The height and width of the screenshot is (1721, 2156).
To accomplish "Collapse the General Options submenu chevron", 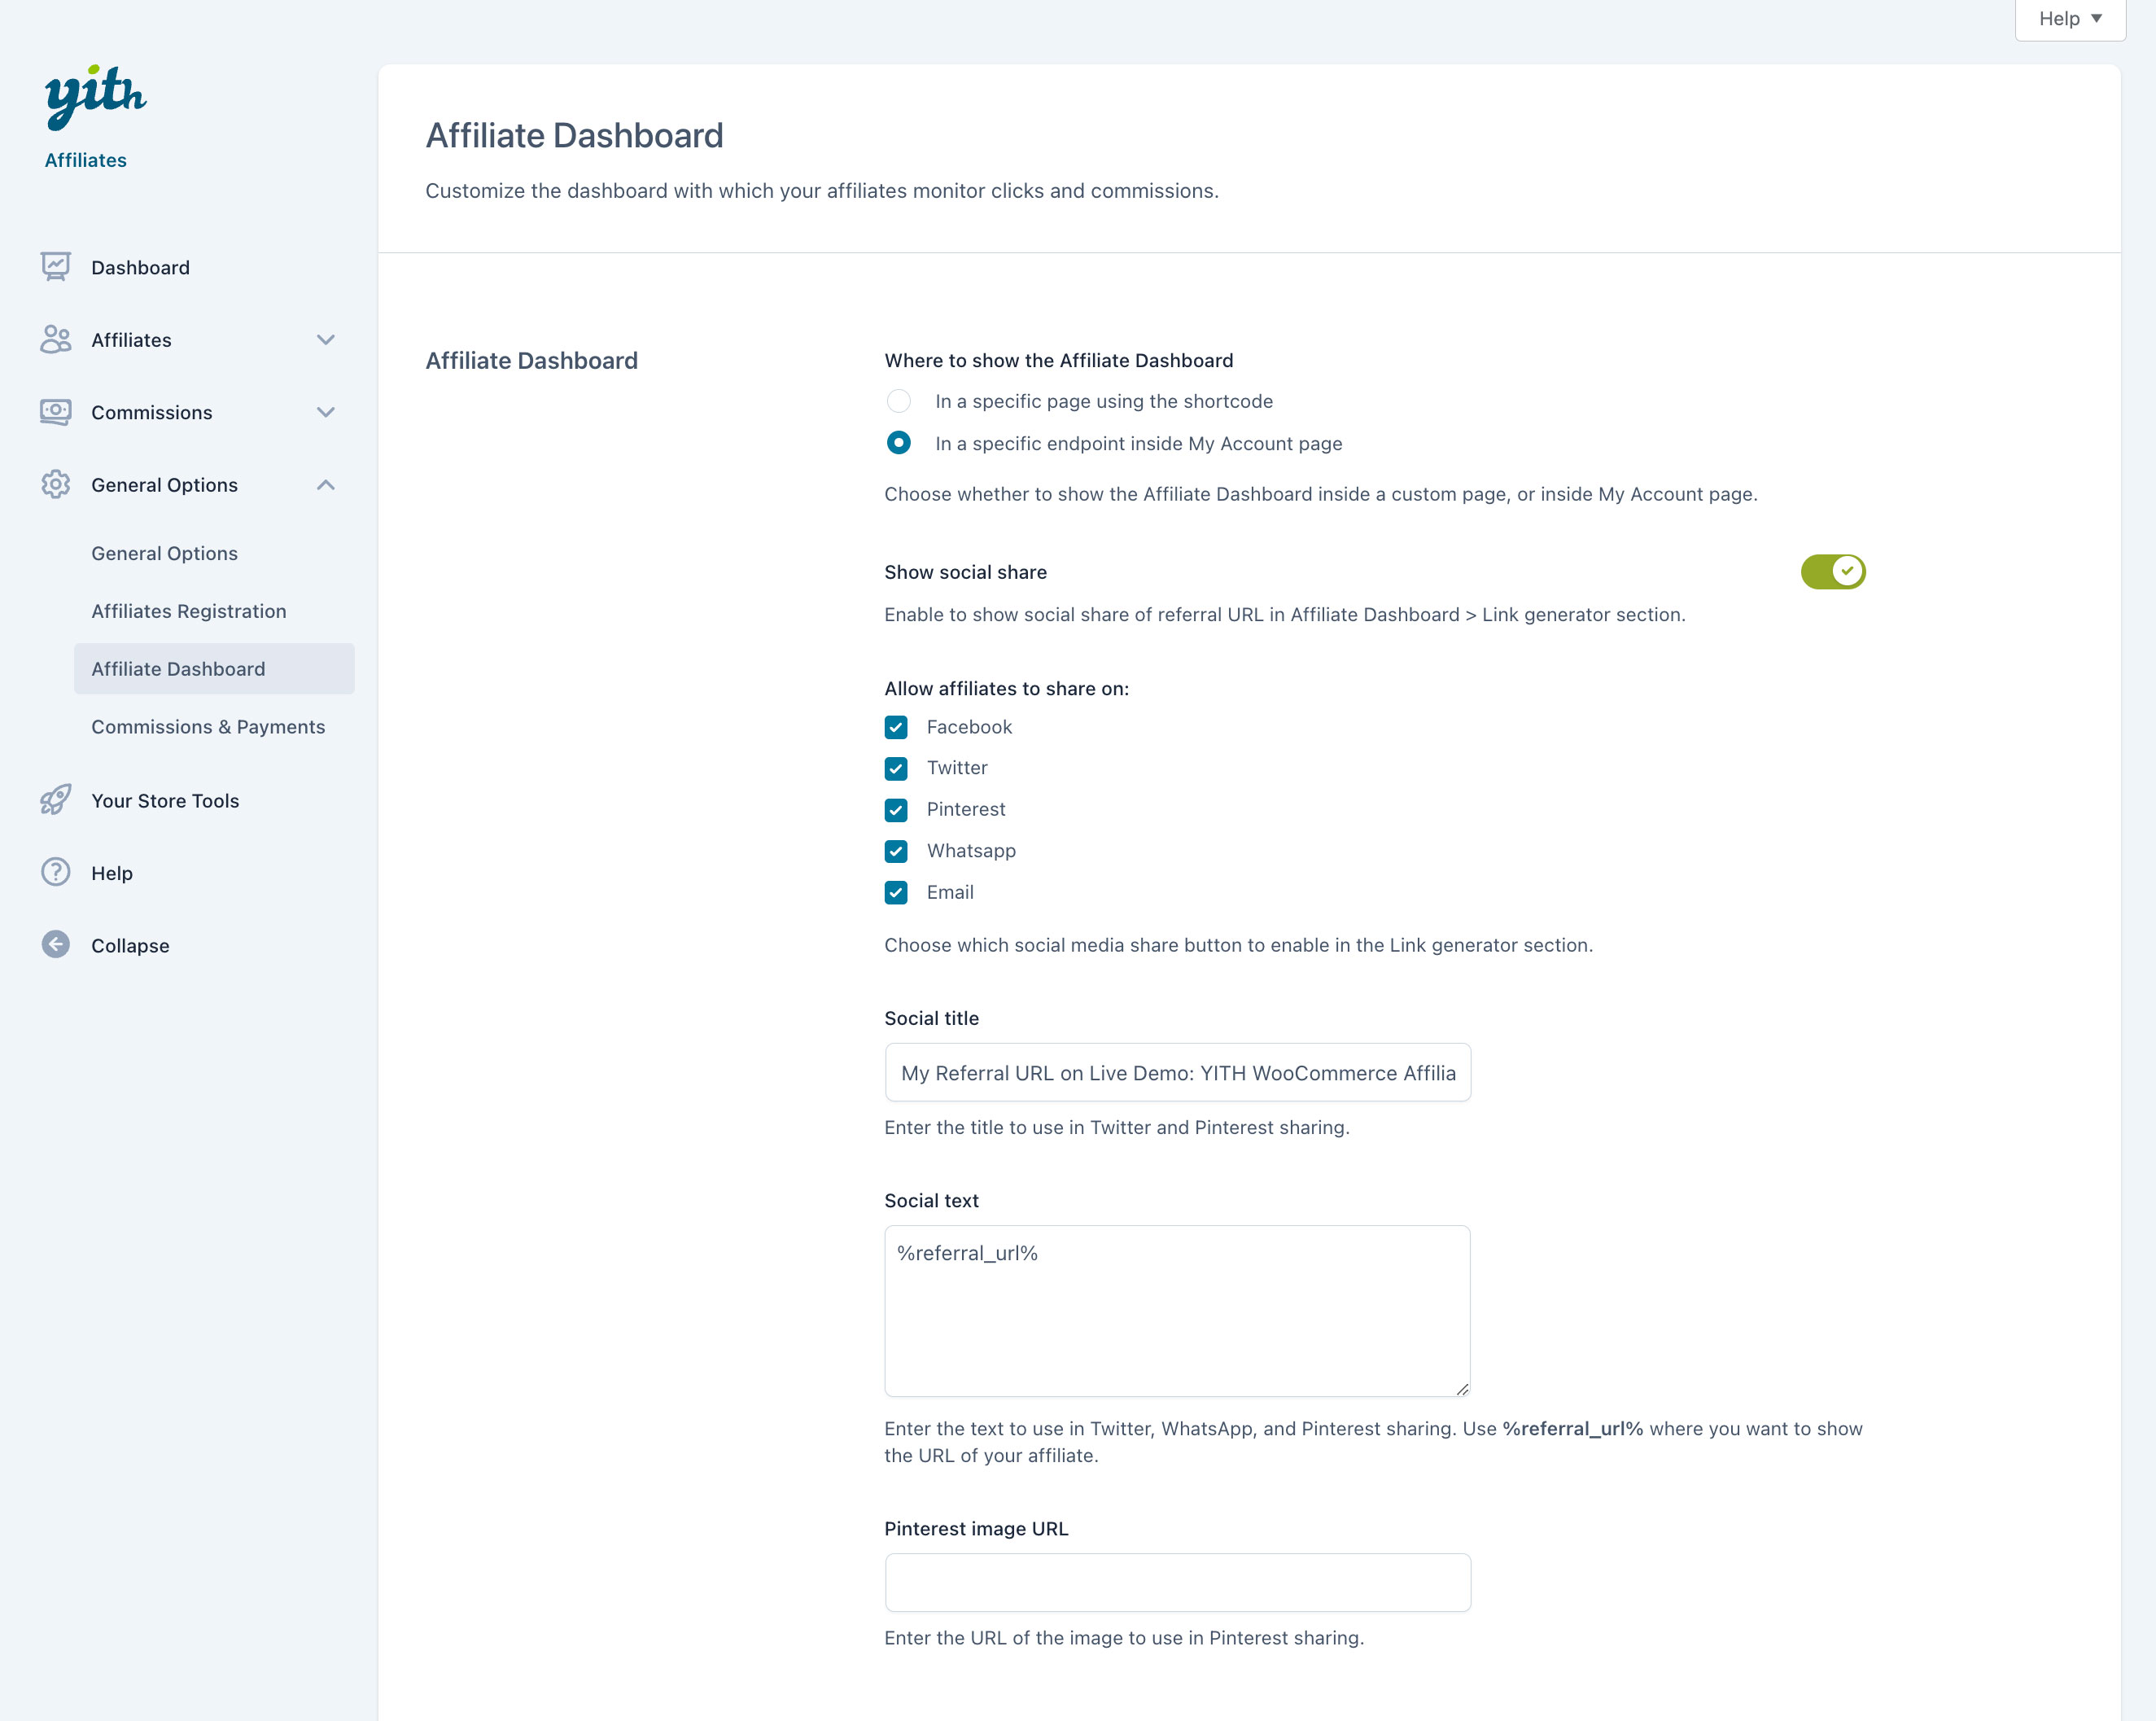I will point(325,485).
